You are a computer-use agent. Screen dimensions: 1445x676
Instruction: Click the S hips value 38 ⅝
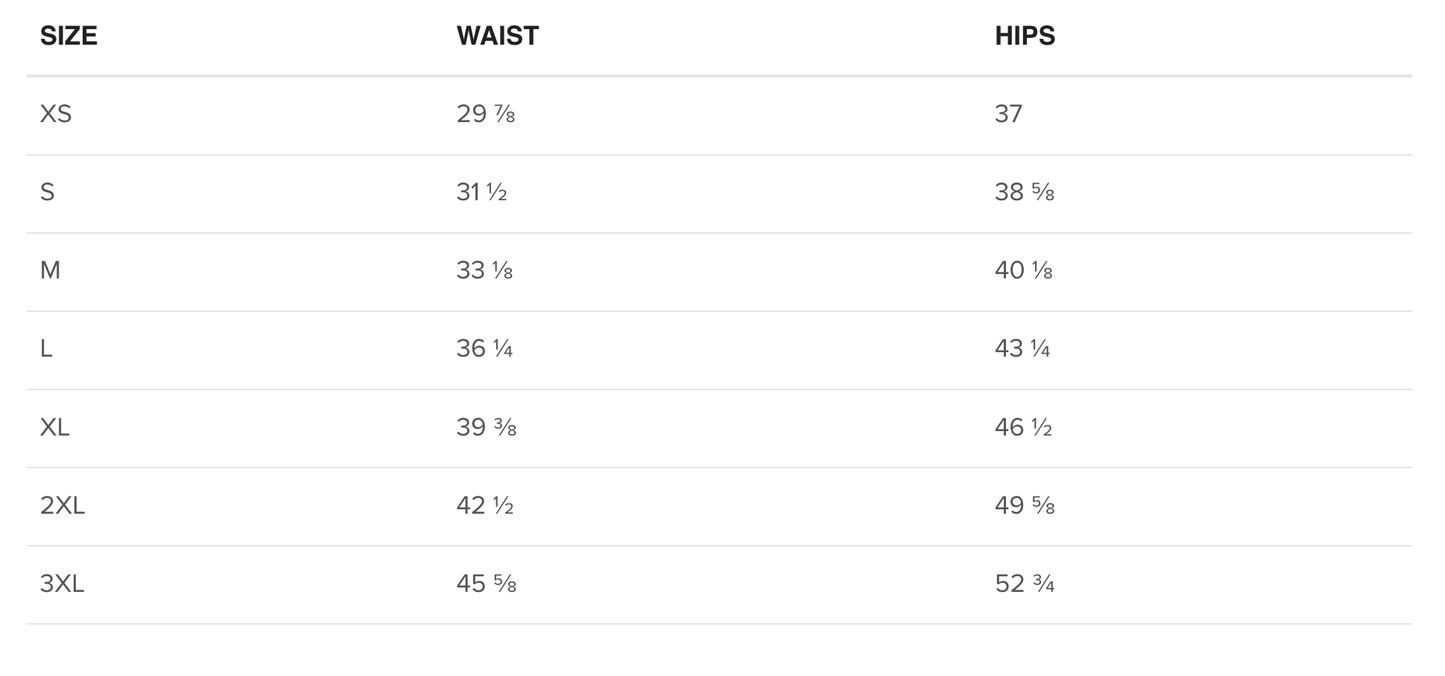click(x=1024, y=192)
